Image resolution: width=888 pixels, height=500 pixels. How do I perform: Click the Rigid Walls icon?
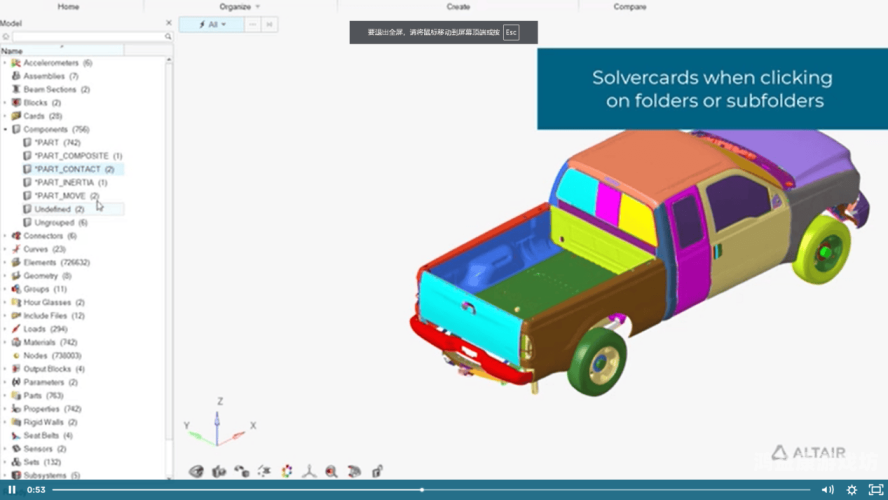tap(16, 422)
